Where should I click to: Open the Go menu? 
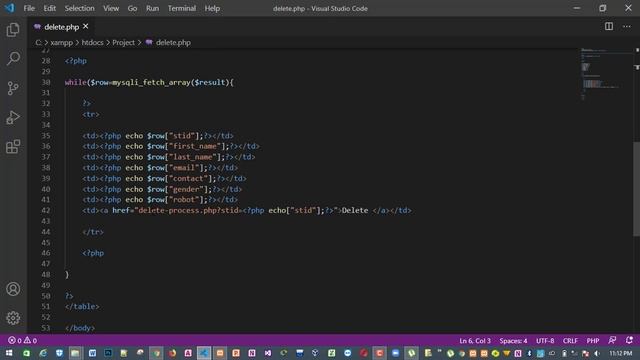pyautogui.click(x=132, y=8)
